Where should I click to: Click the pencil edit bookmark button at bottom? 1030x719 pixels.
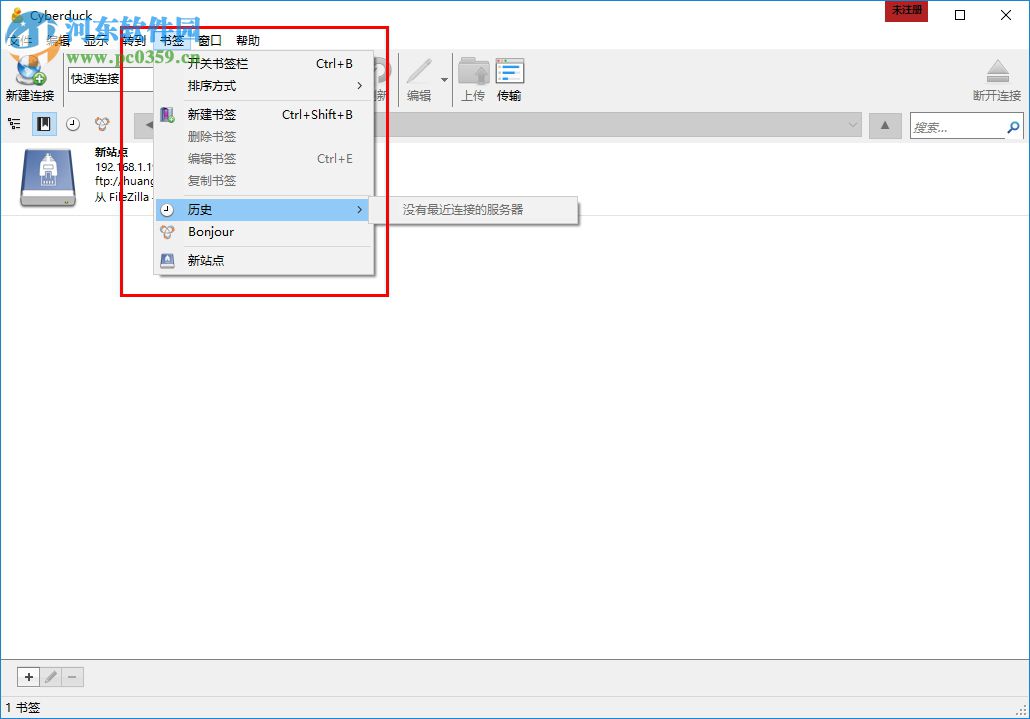point(51,677)
